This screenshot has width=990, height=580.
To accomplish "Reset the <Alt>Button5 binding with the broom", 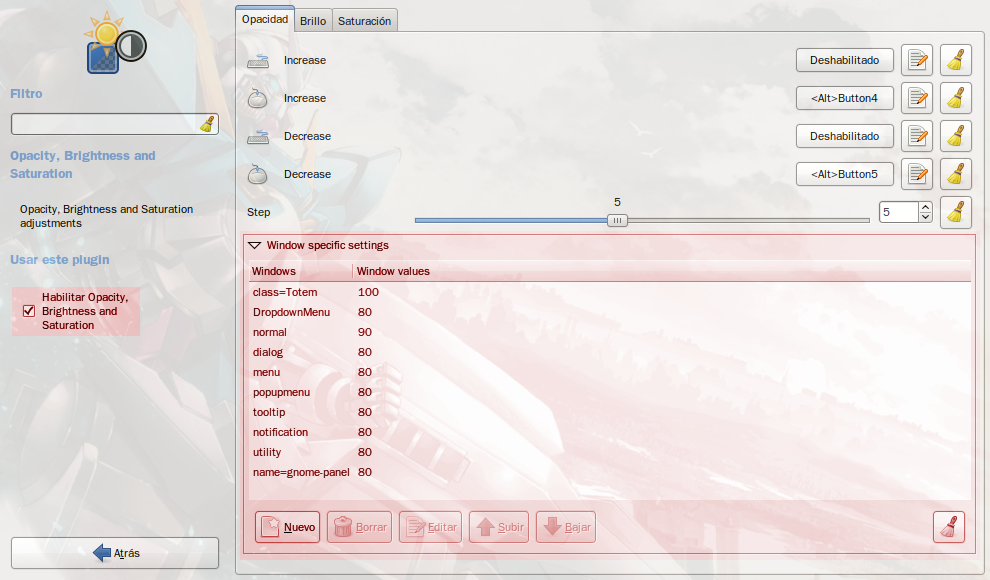I will [955, 174].
